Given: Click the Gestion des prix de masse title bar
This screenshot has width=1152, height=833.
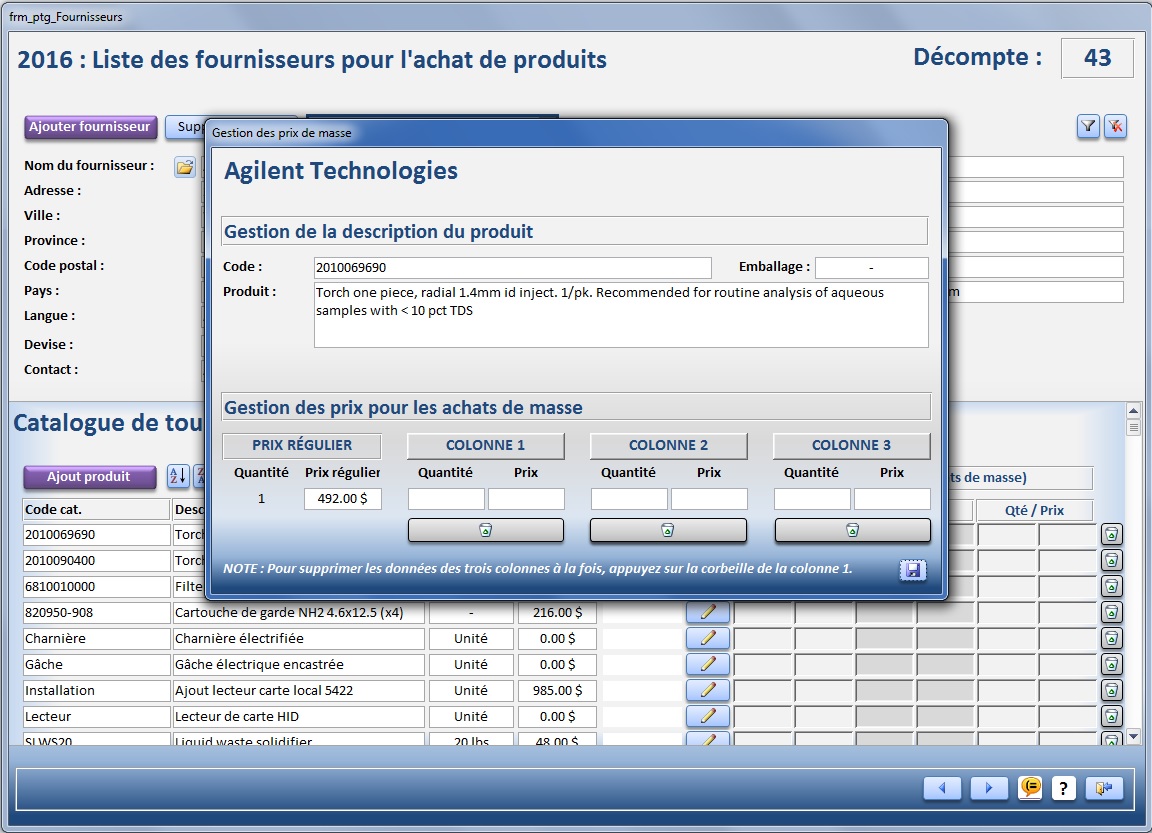Looking at the screenshot, I should click(577, 133).
